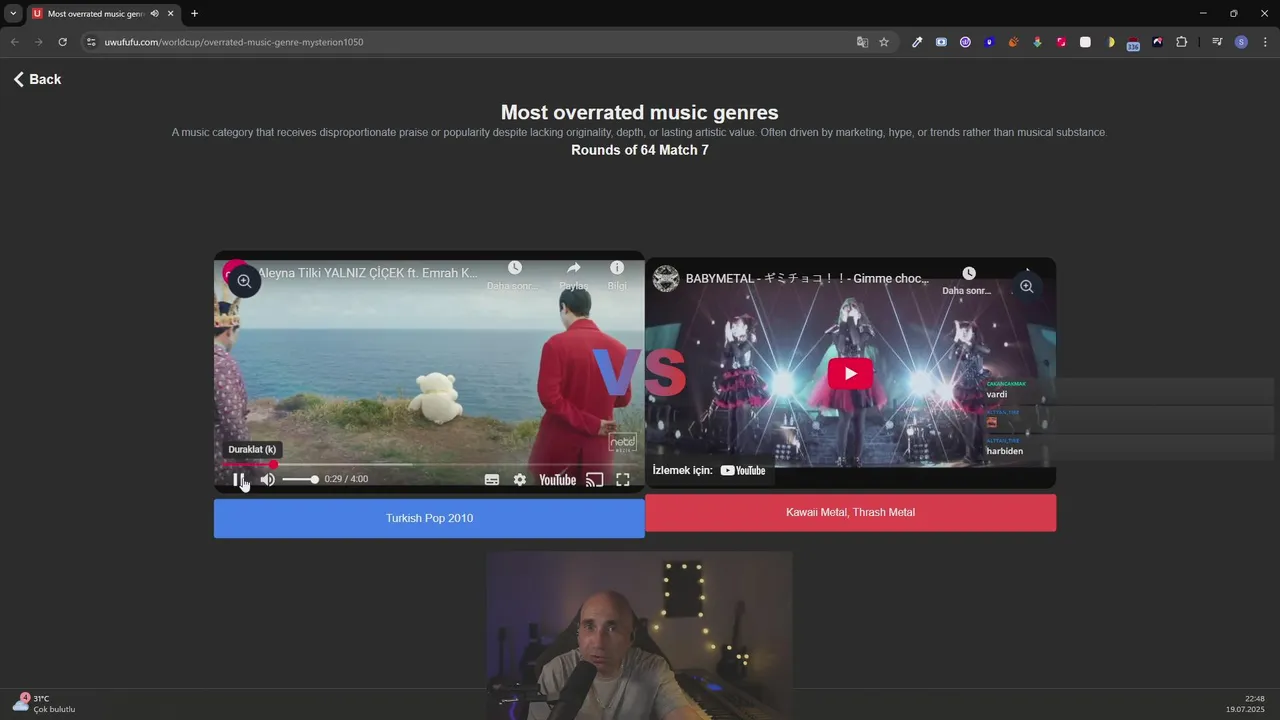Zoom the right video with magnifier icon

1026,287
